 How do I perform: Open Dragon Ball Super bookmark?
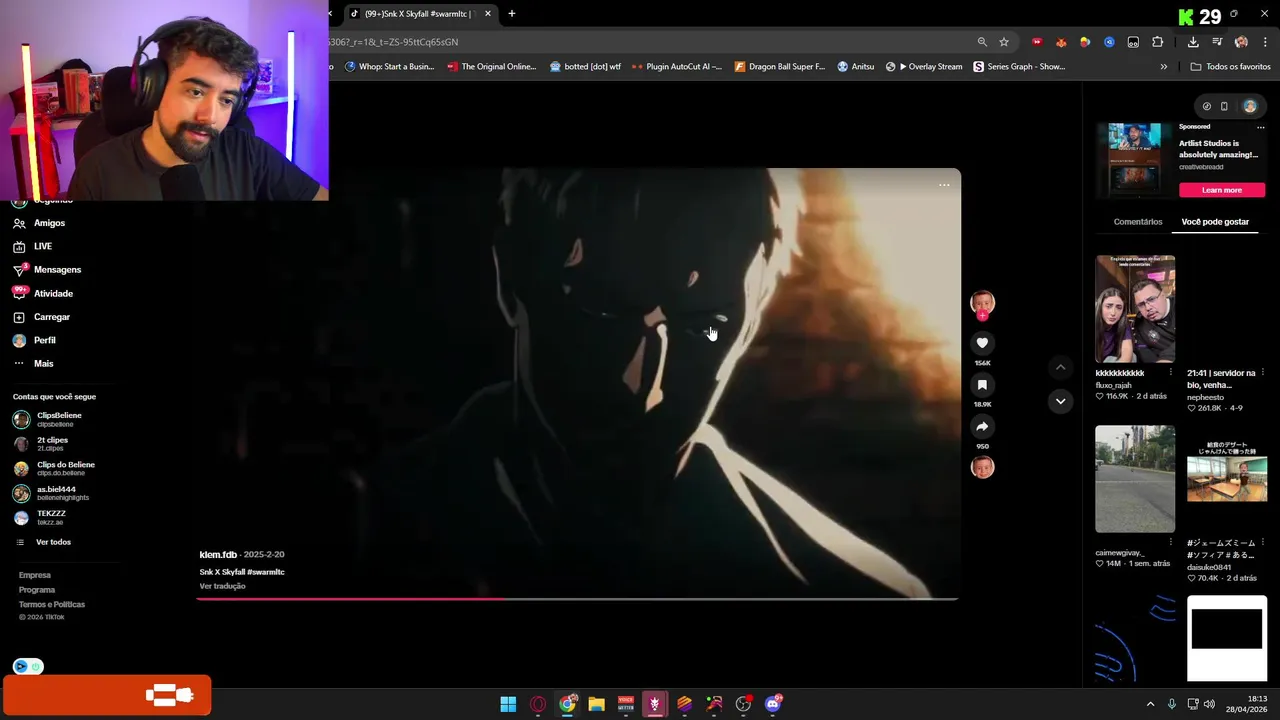click(780, 67)
